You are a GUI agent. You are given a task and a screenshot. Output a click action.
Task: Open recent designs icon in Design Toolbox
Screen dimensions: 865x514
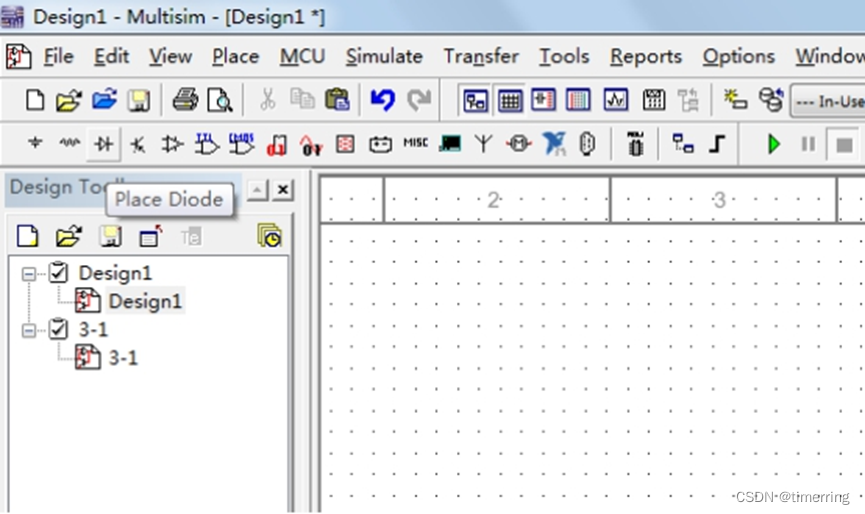pos(270,235)
